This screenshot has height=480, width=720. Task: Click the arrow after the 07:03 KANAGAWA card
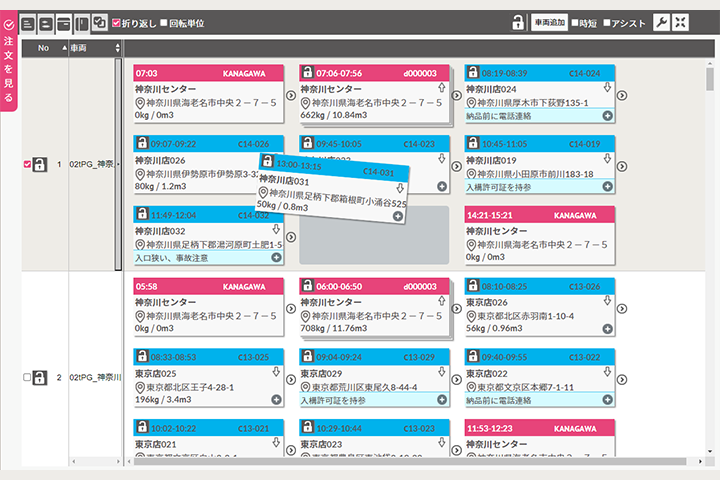290,95
